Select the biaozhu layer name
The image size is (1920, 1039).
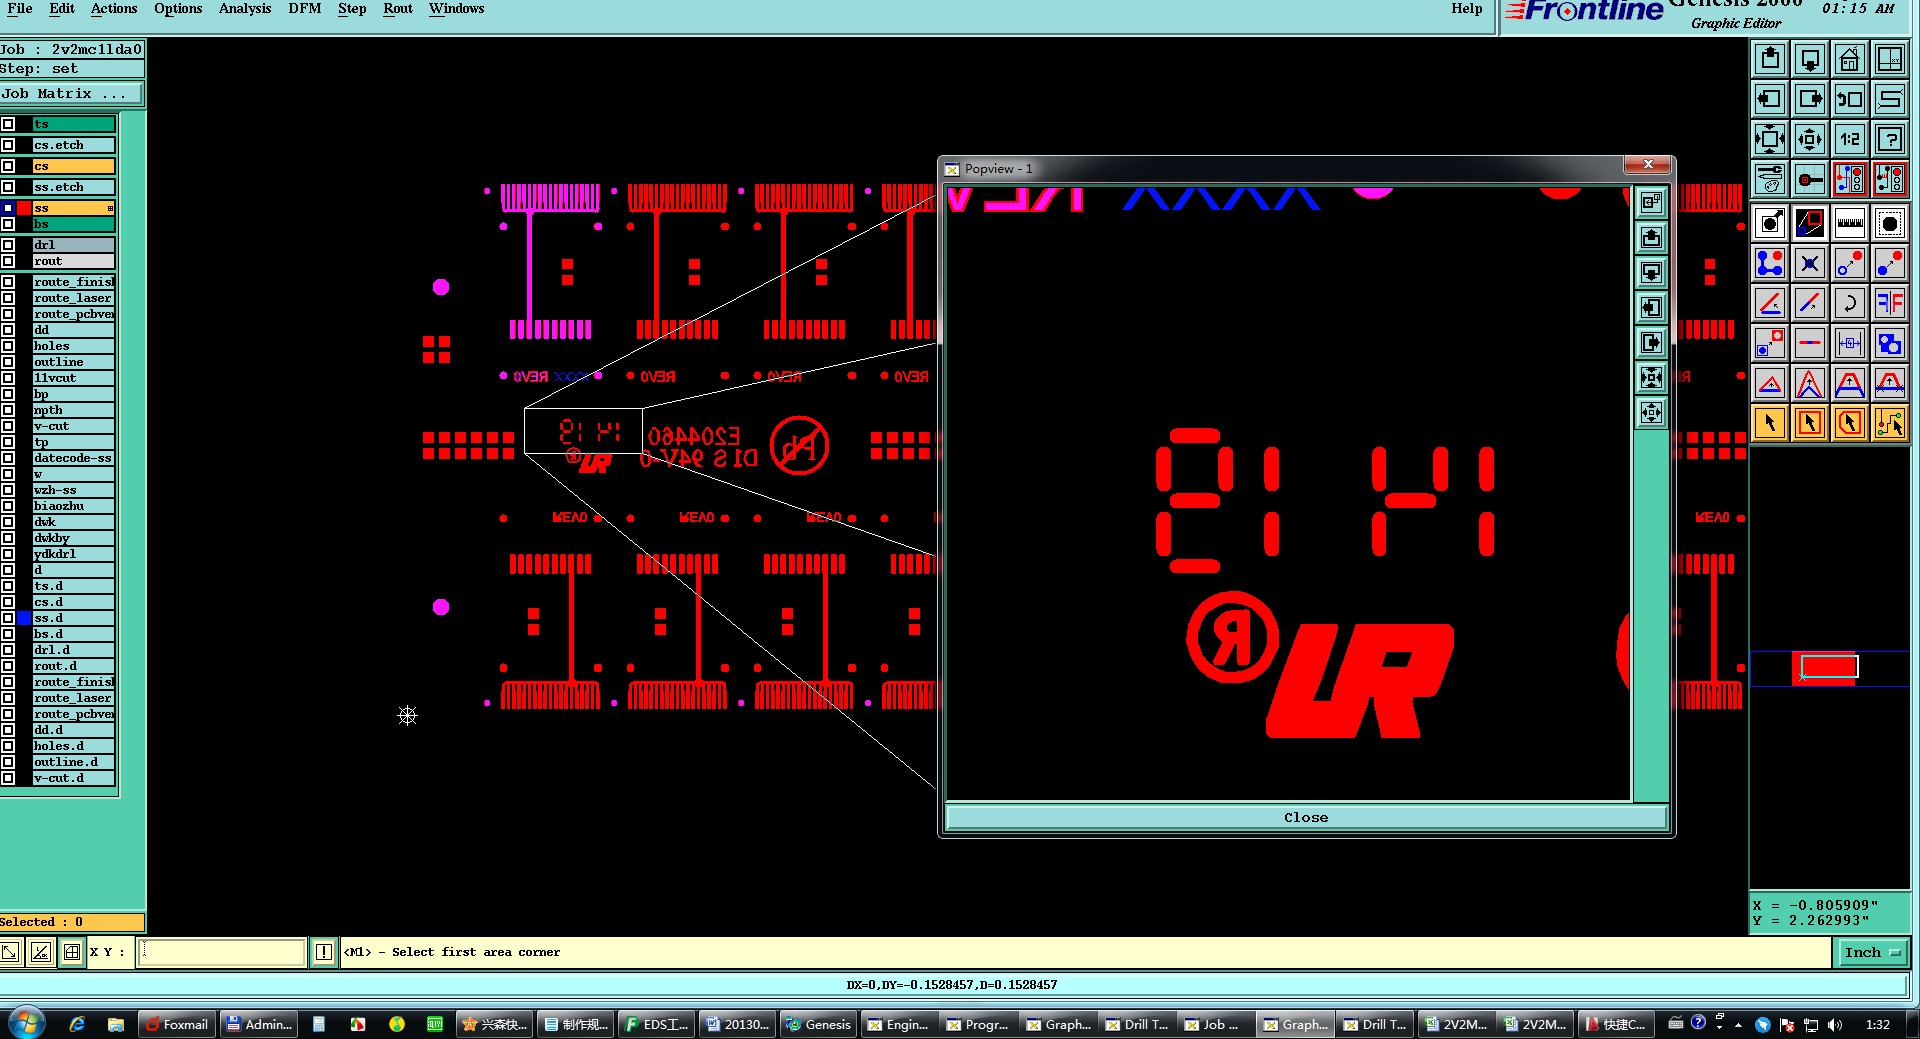[73, 506]
